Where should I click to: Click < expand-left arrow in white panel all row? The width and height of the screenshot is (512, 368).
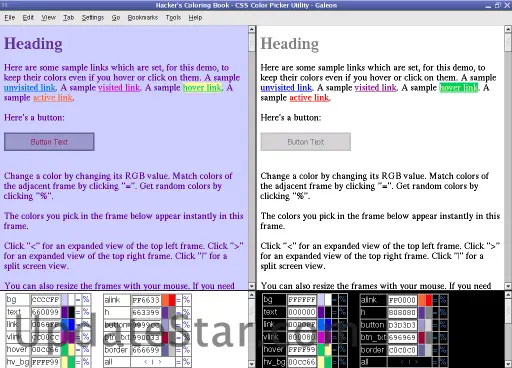145,362
